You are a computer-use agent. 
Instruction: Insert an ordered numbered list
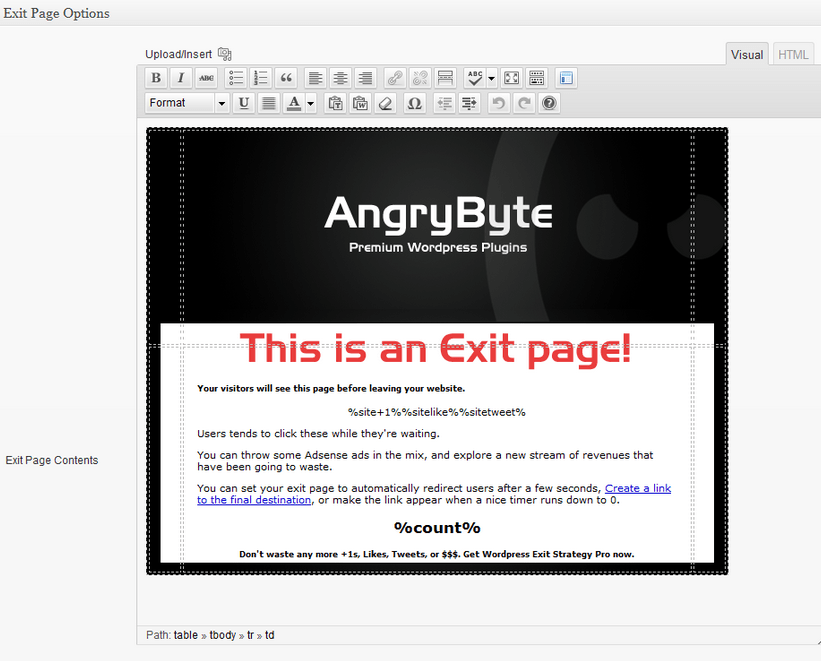coord(261,78)
